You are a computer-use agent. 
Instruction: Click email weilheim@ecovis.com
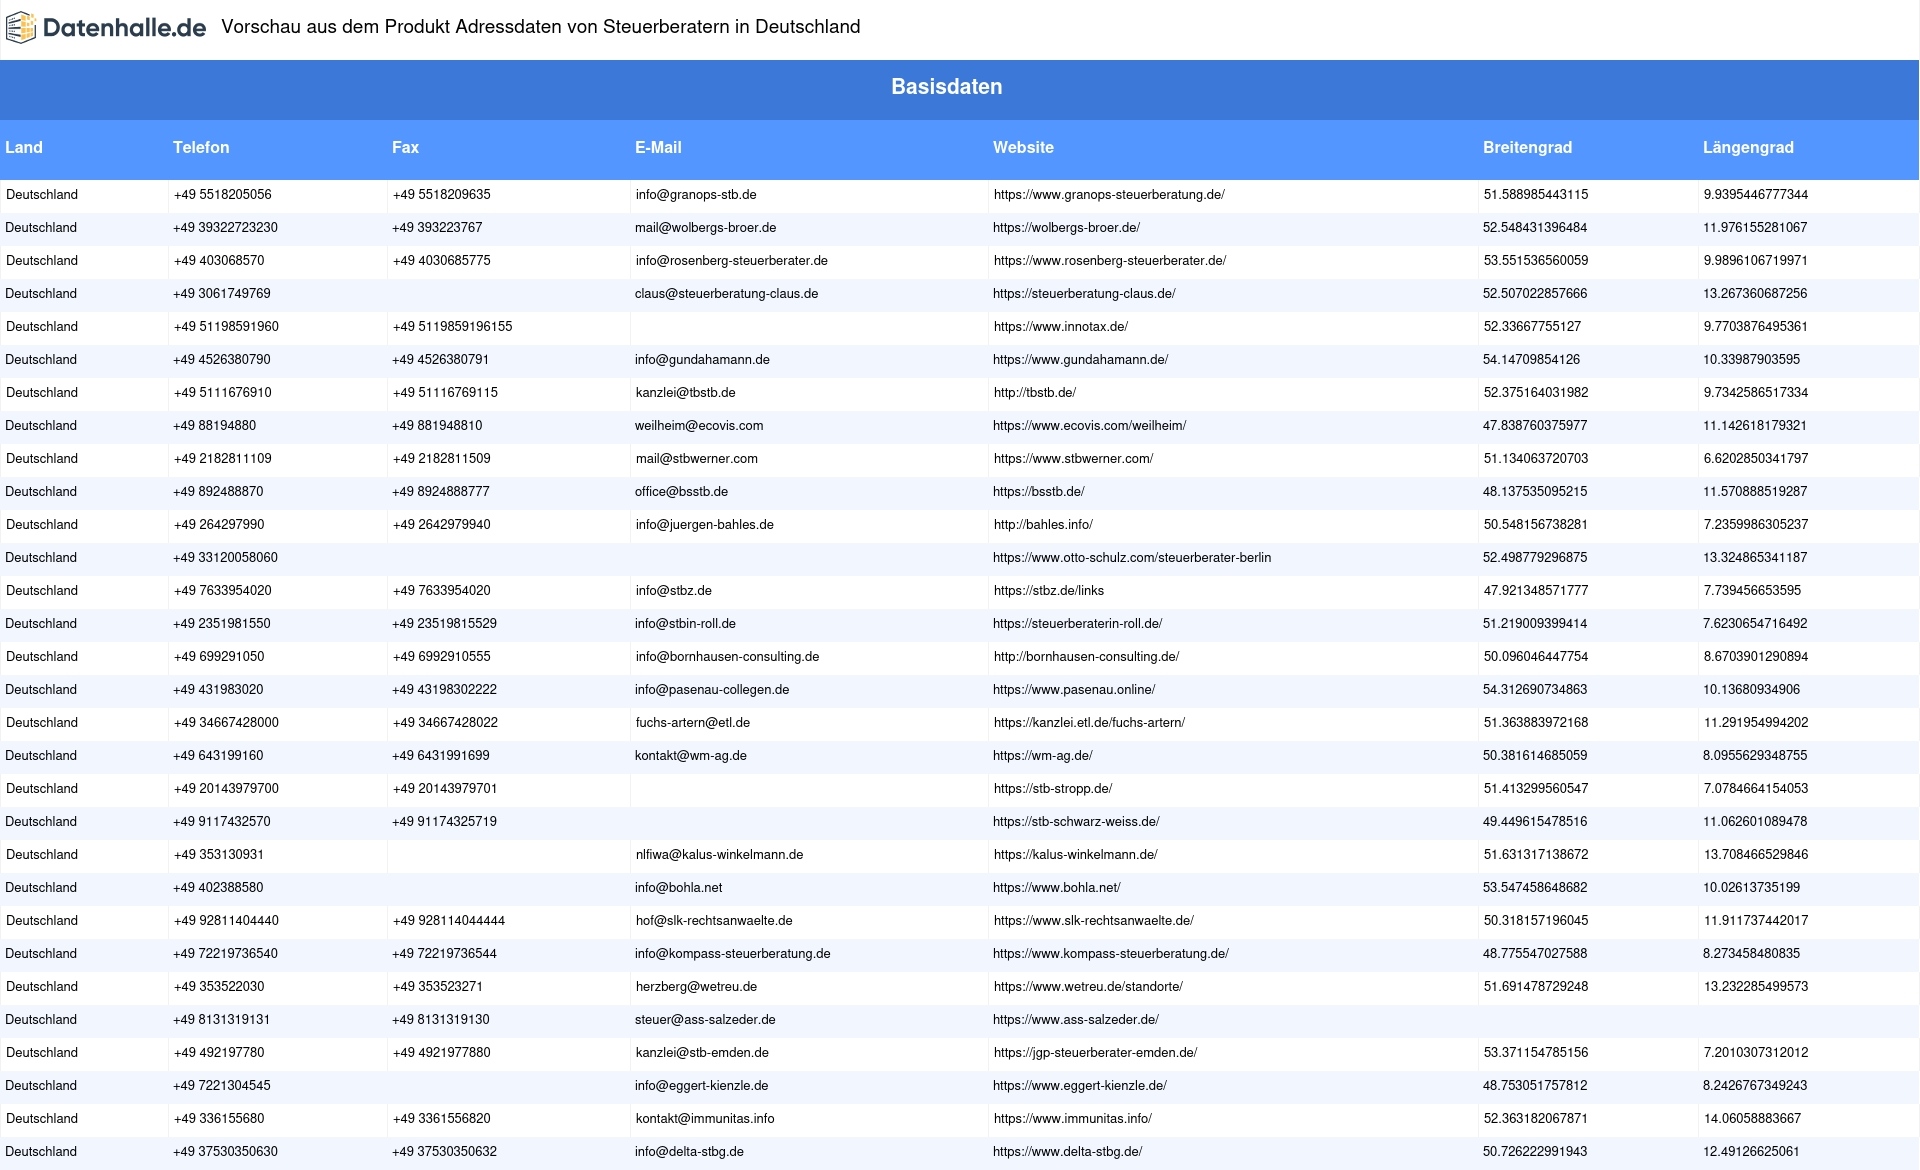699,426
